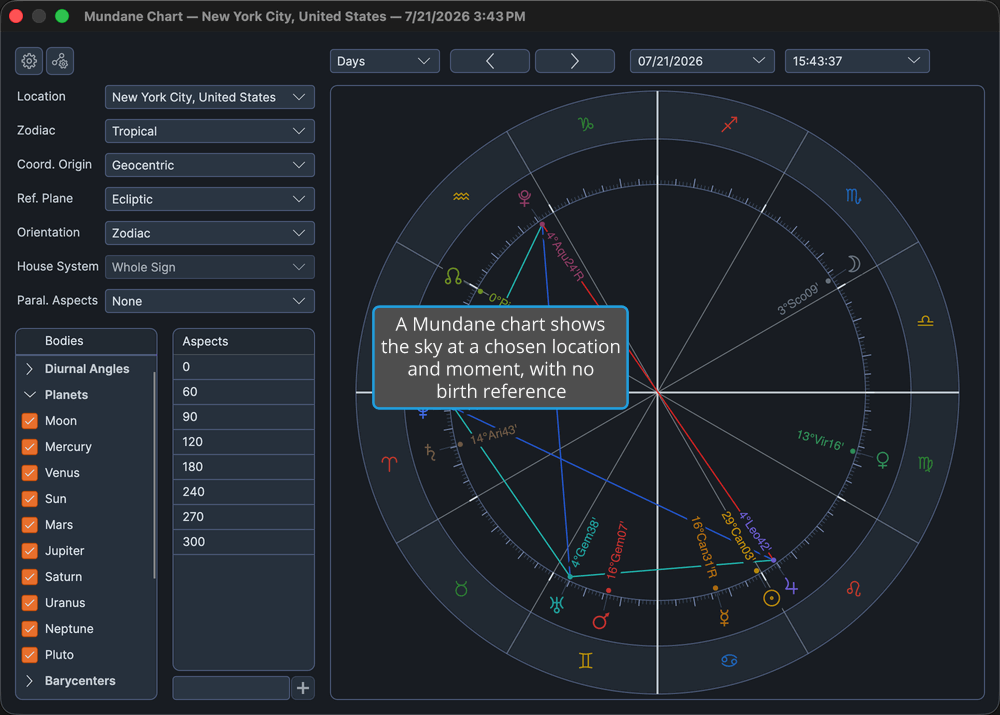Click the Taurus sign symbol
This screenshot has width=1000, height=715.
point(461,589)
